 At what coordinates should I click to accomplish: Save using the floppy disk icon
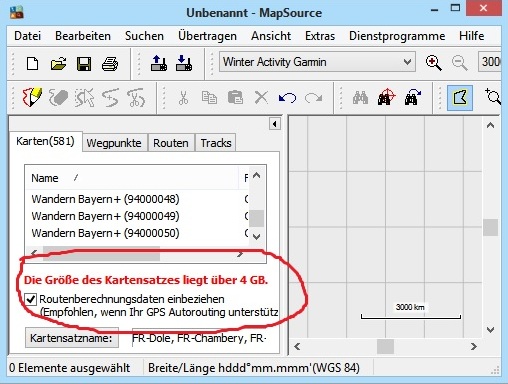pos(84,63)
